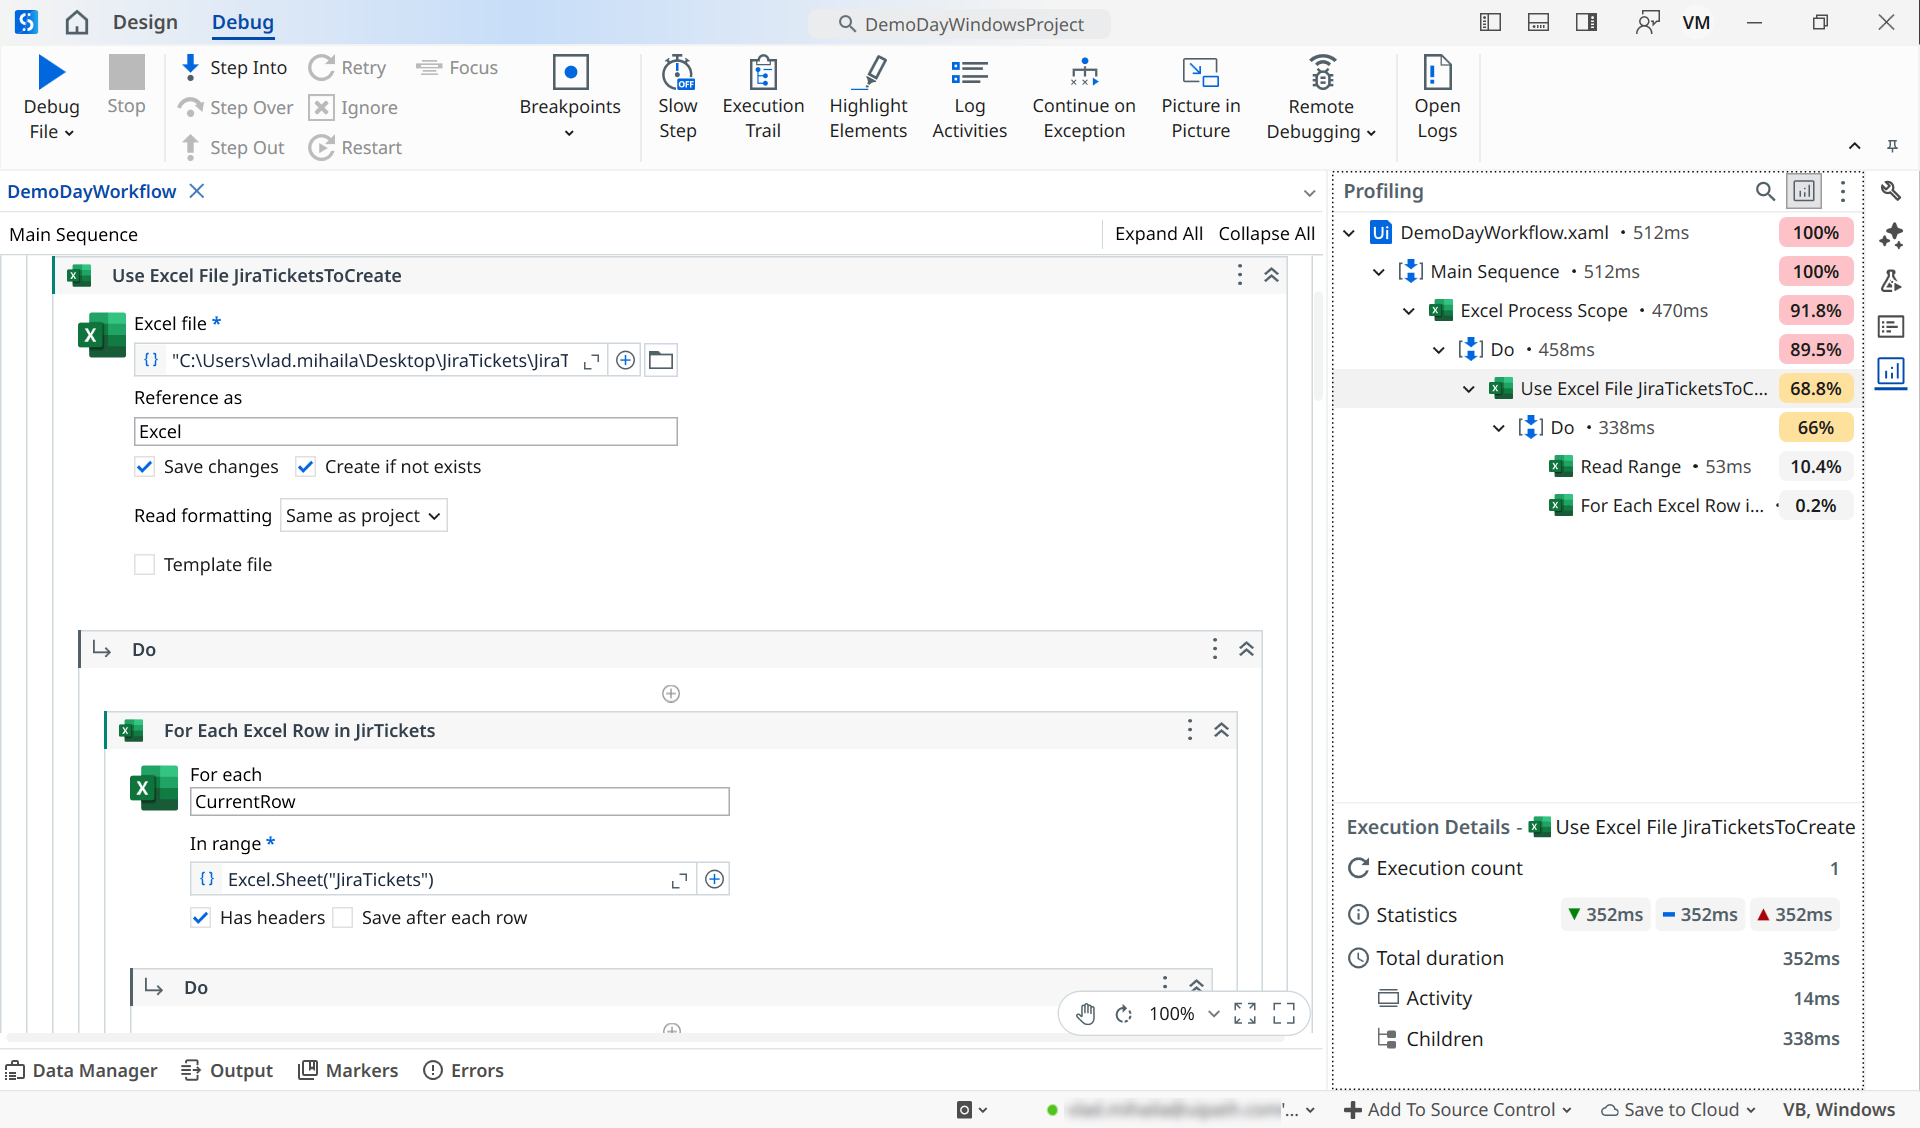Browse for Excel file with folder icon
This screenshot has height=1128, width=1920.
(x=661, y=360)
